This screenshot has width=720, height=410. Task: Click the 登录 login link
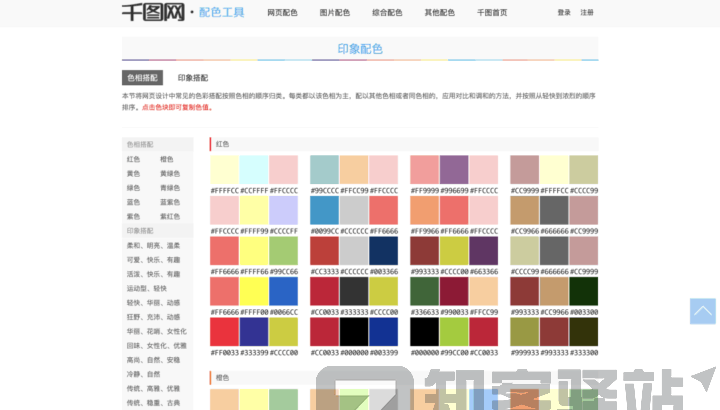click(564, 13)
